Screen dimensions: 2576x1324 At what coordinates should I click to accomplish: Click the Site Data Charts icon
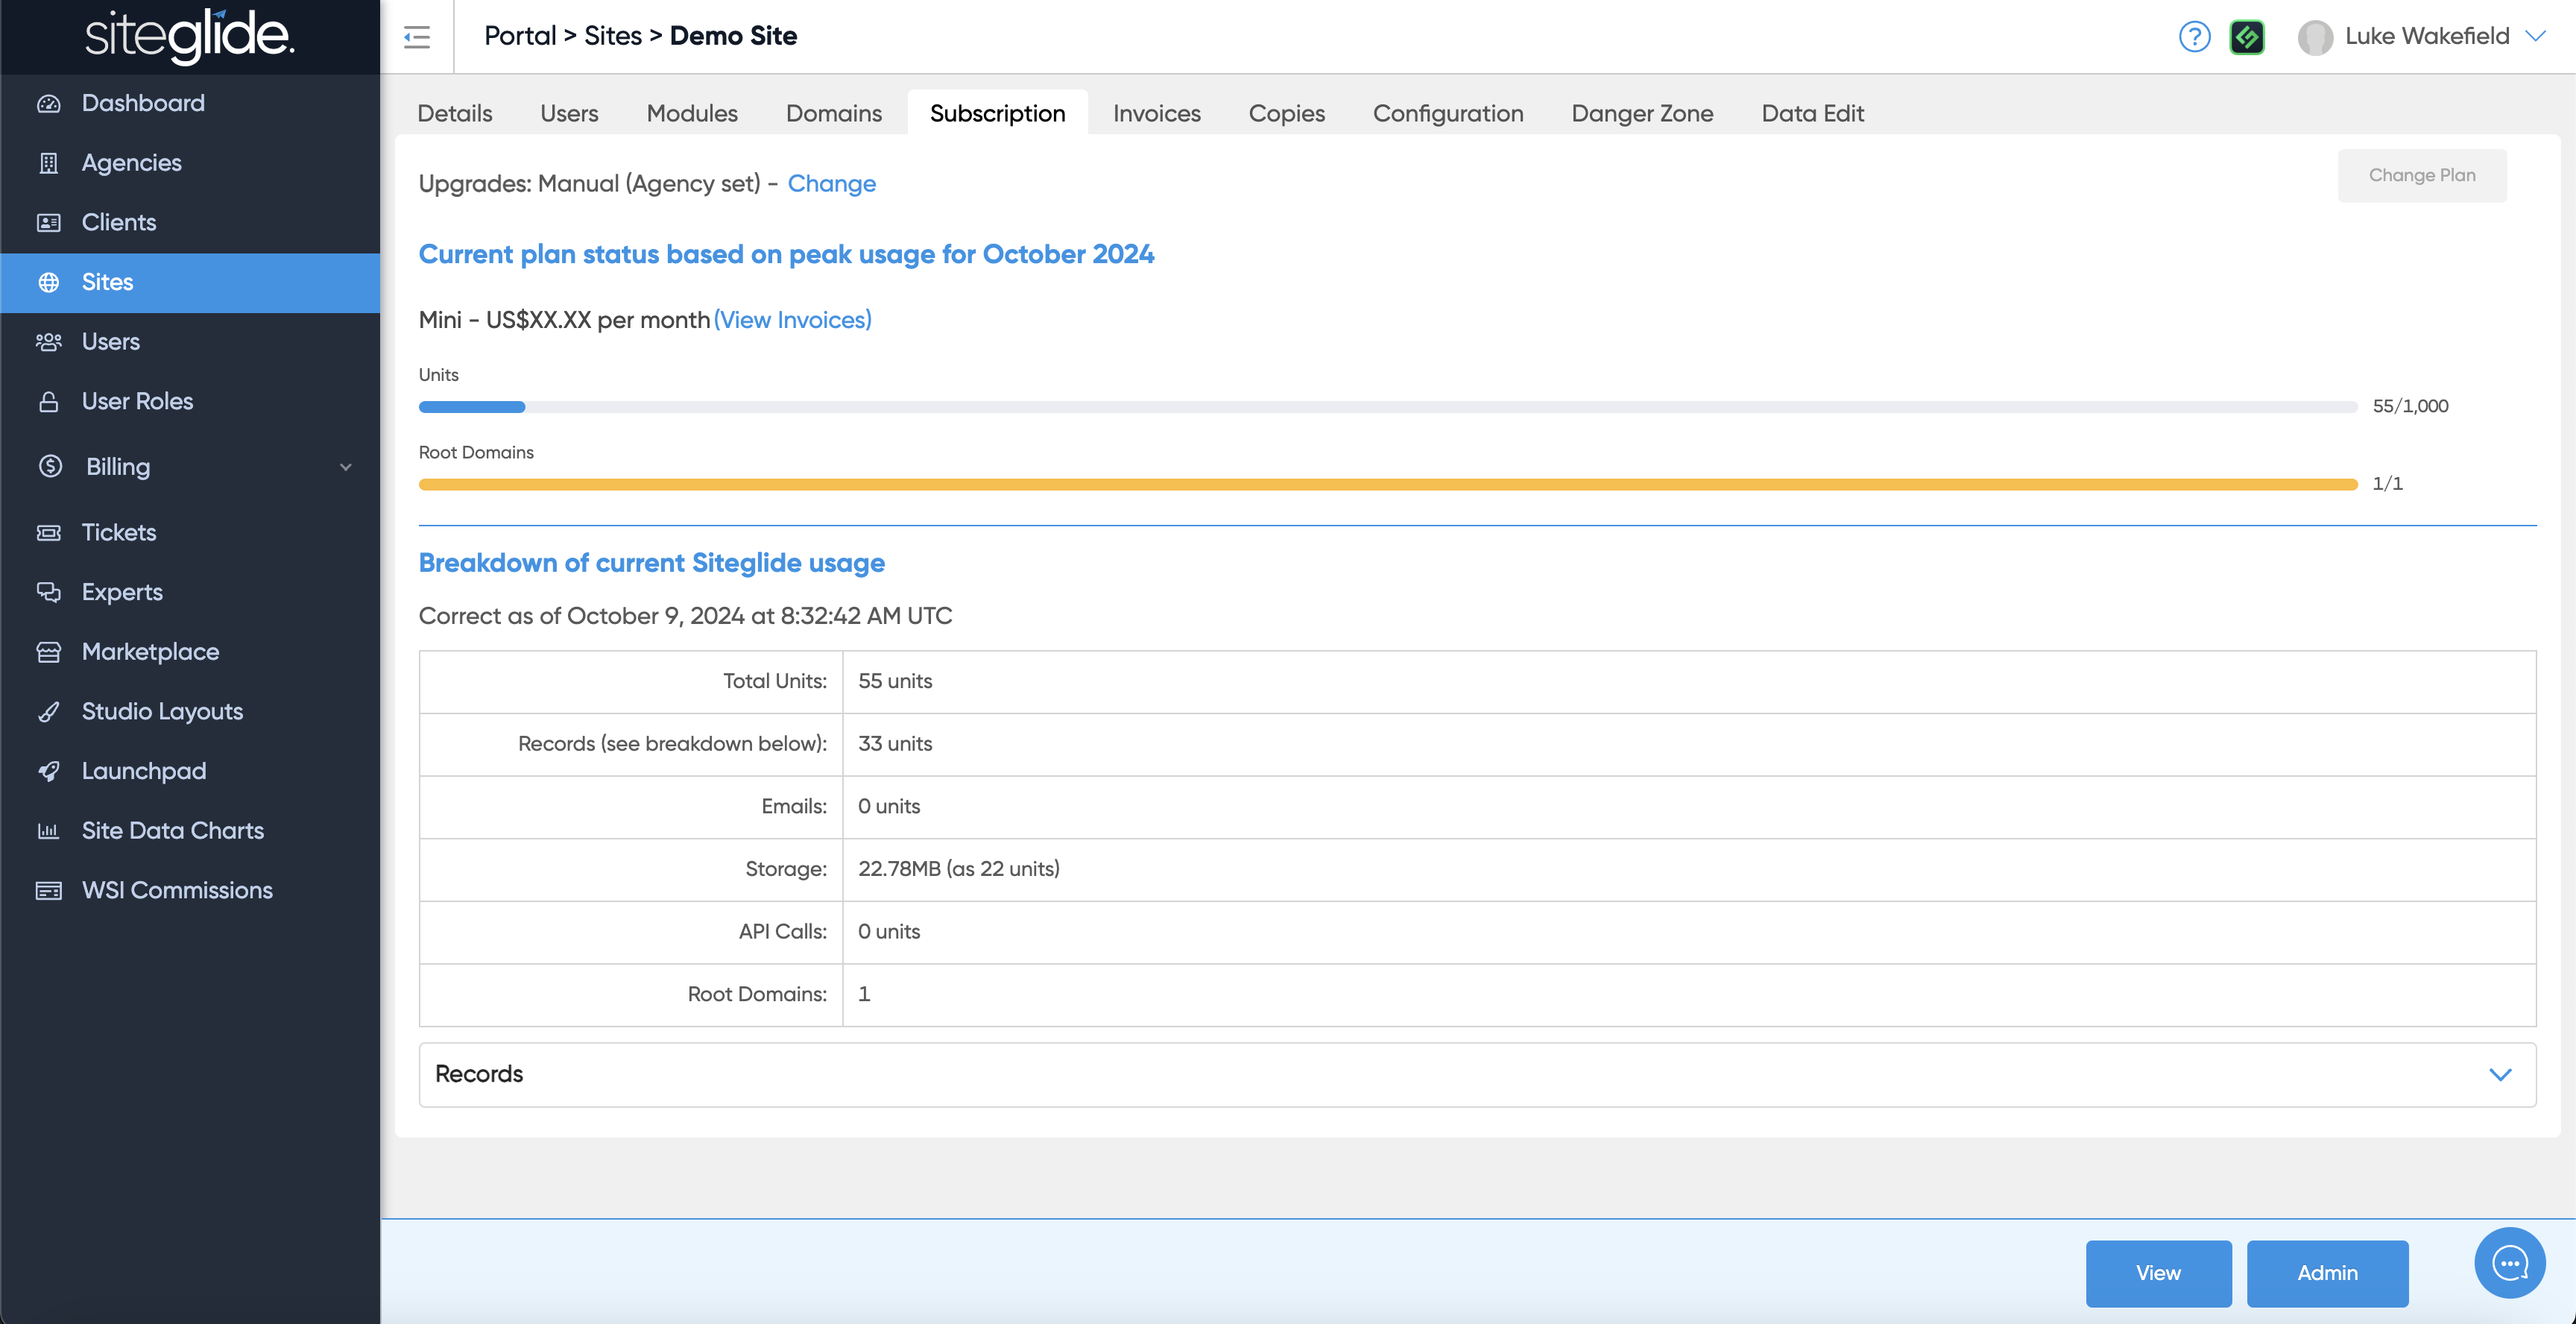pyautogui.click(x=48, y=831)
